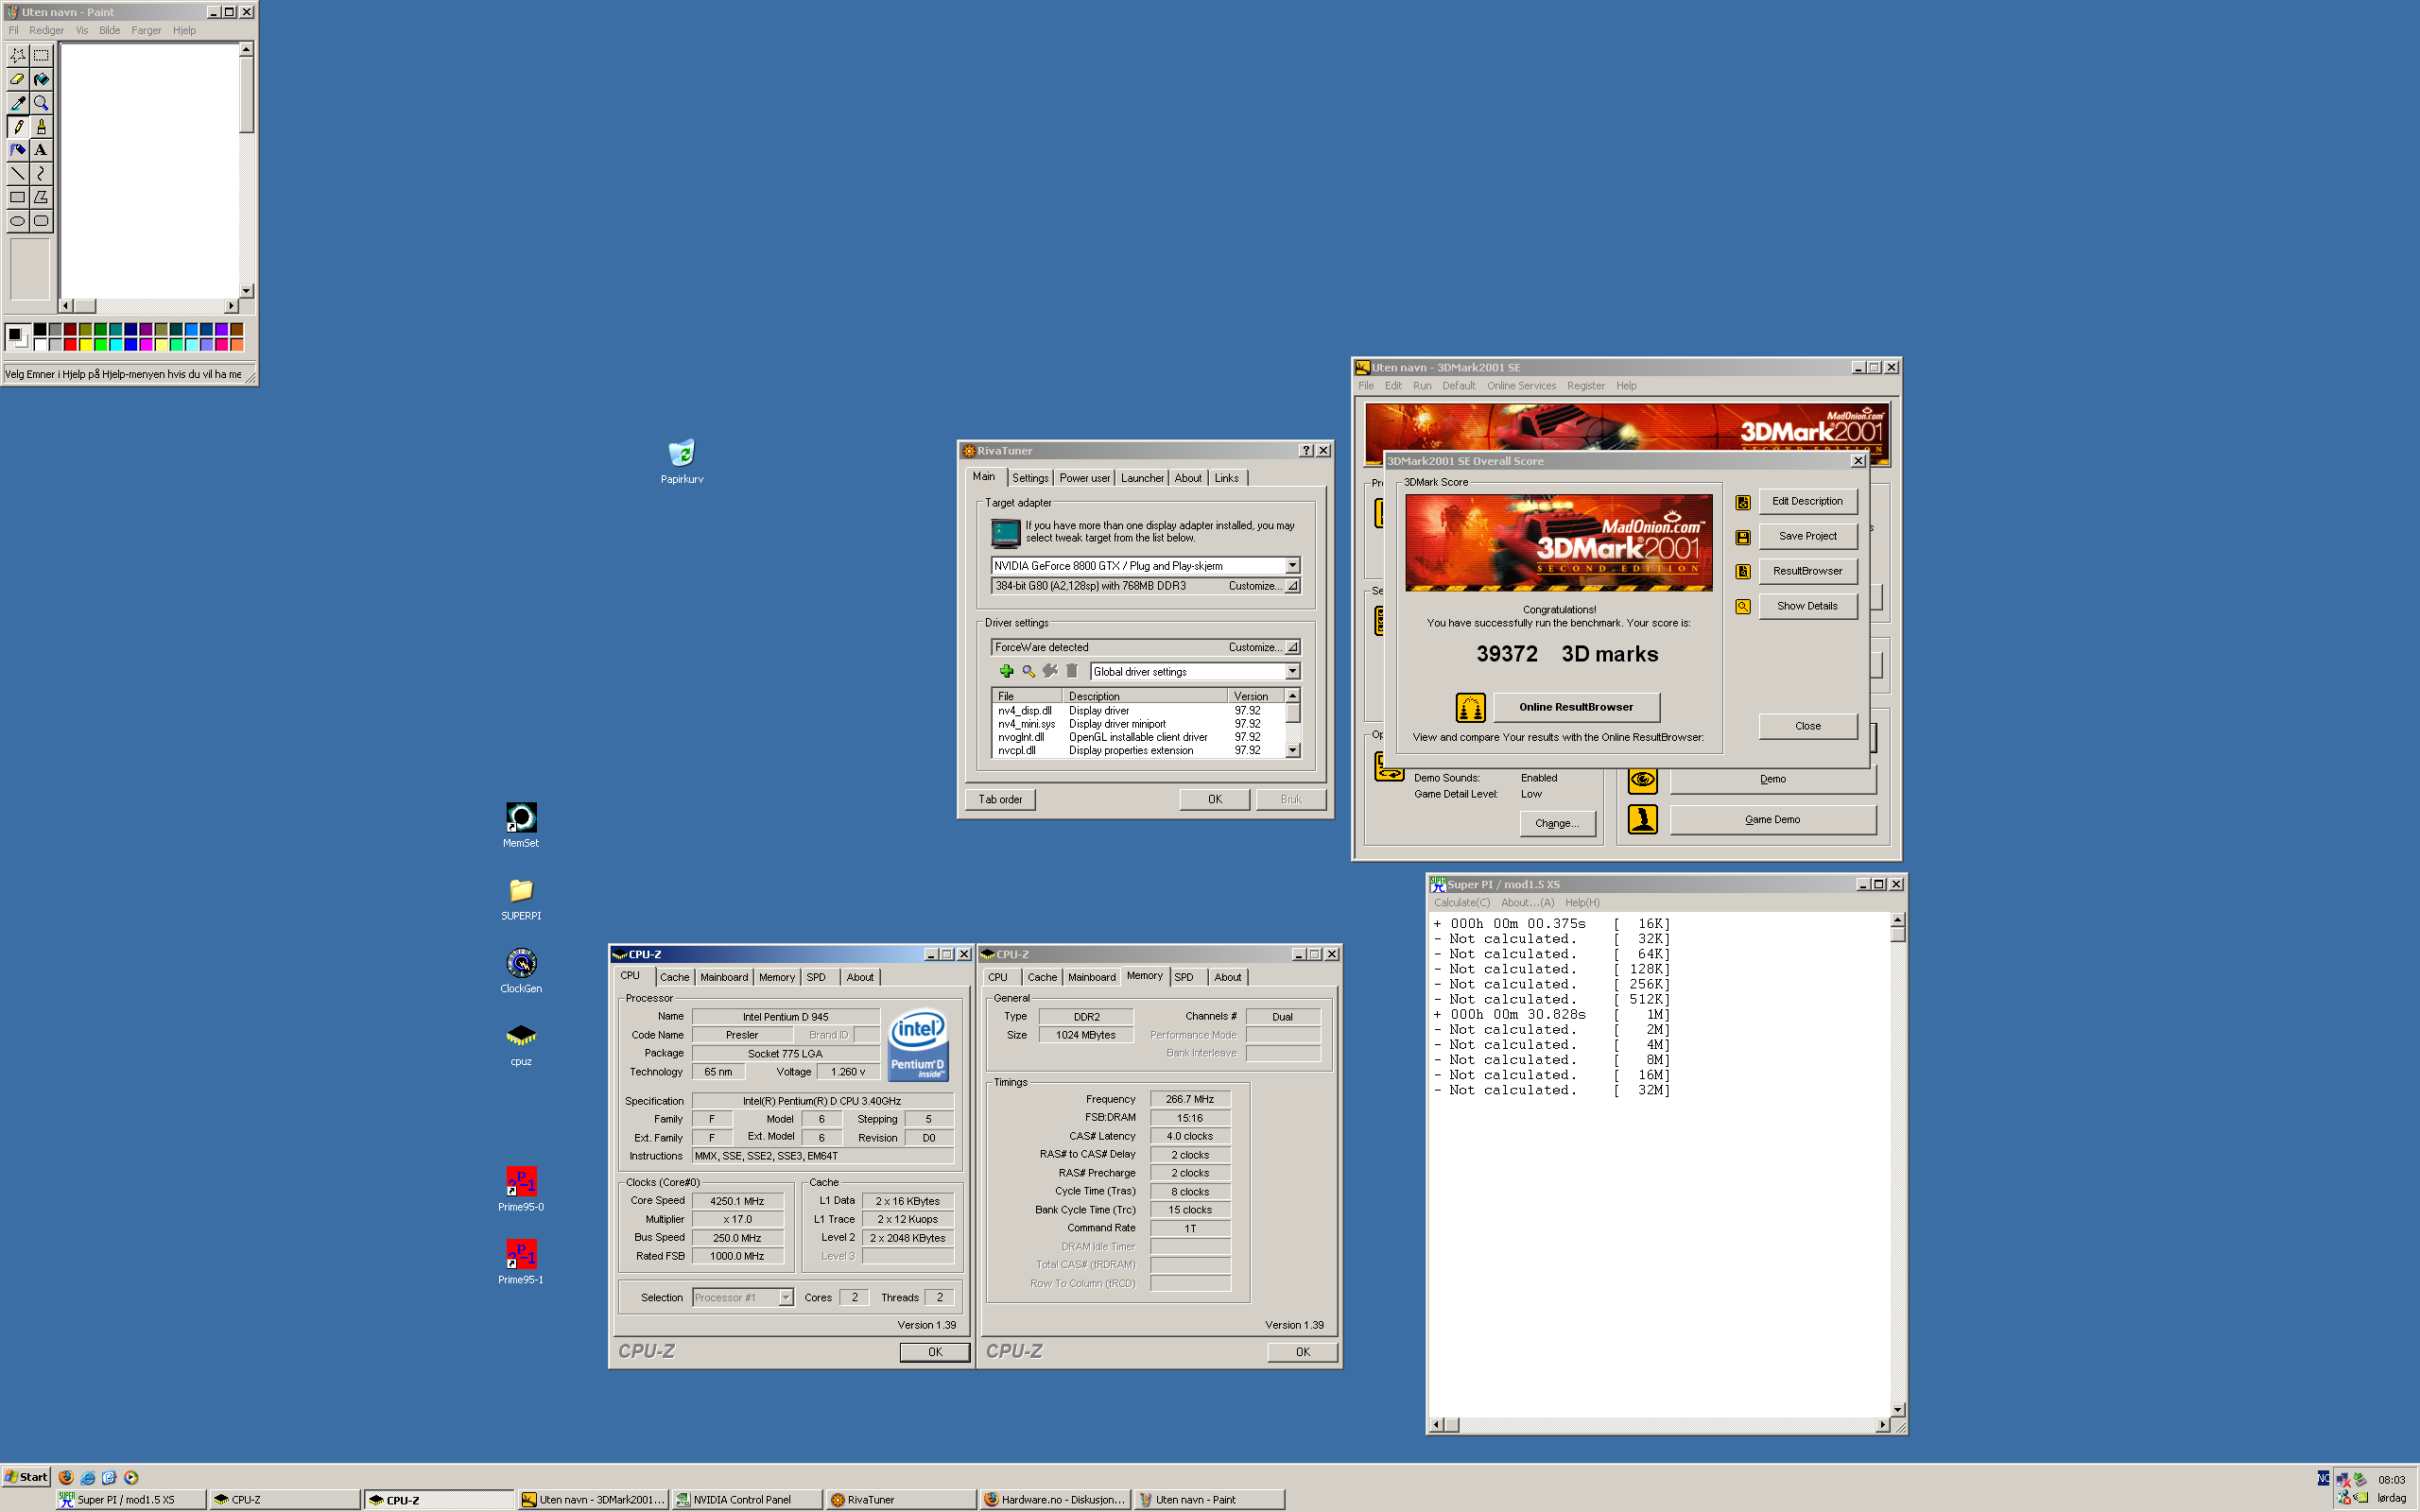The width and height of the screenshot is (2420, 1512).
Task: Open the adapter Customize arrow in RivaTuner
Action: point(1292,586)
